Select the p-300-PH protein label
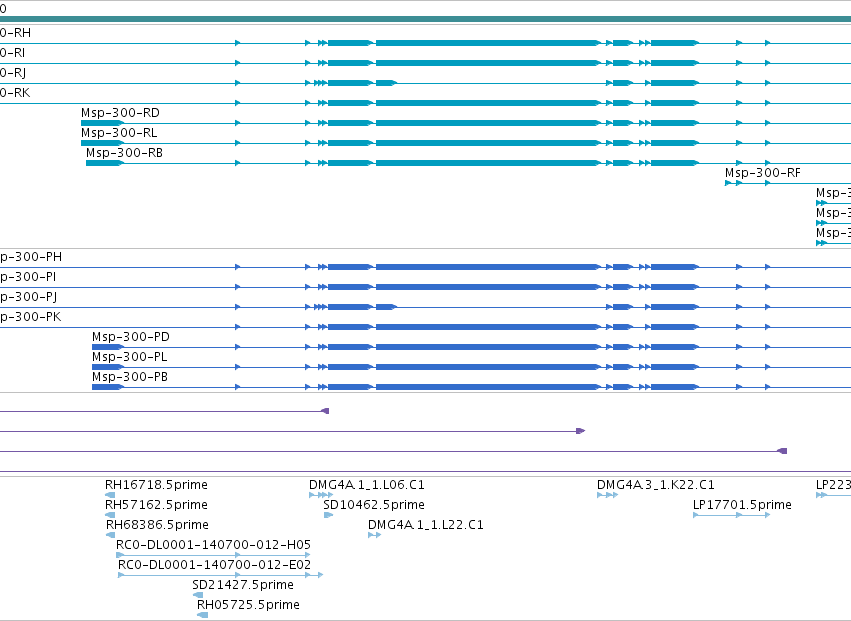The height and width of the screenshot is (621, 851). point(31,257)
